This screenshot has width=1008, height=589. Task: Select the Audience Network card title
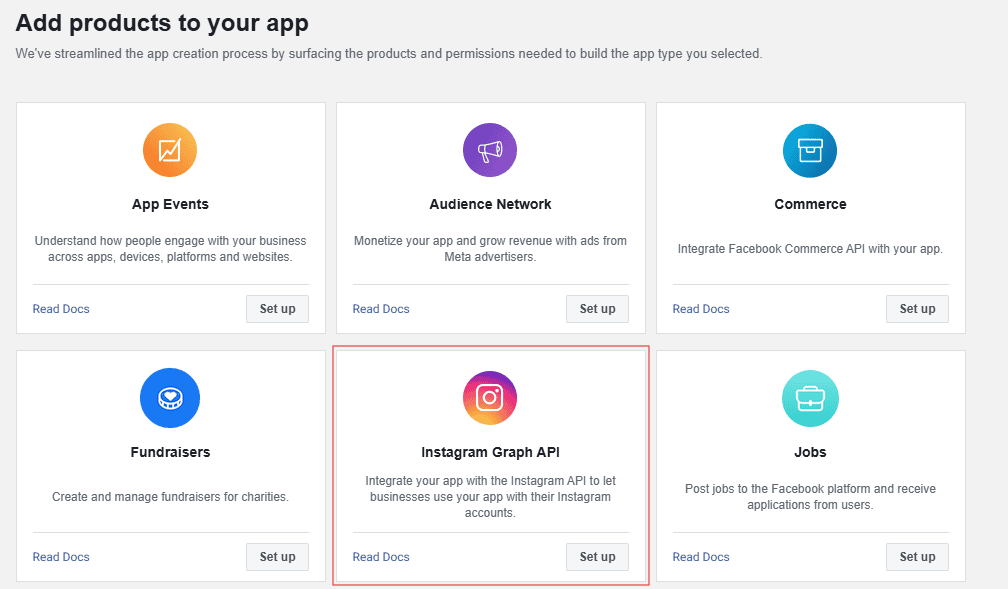pyautogui.click(x=490, y=204)
